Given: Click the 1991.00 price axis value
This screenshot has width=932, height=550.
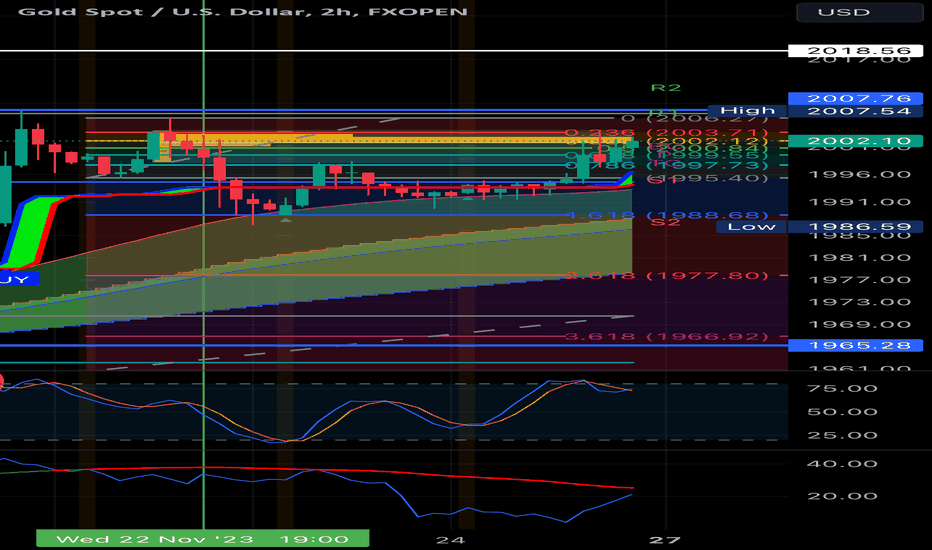Looking at the screenshot, I should click(859, 202).
